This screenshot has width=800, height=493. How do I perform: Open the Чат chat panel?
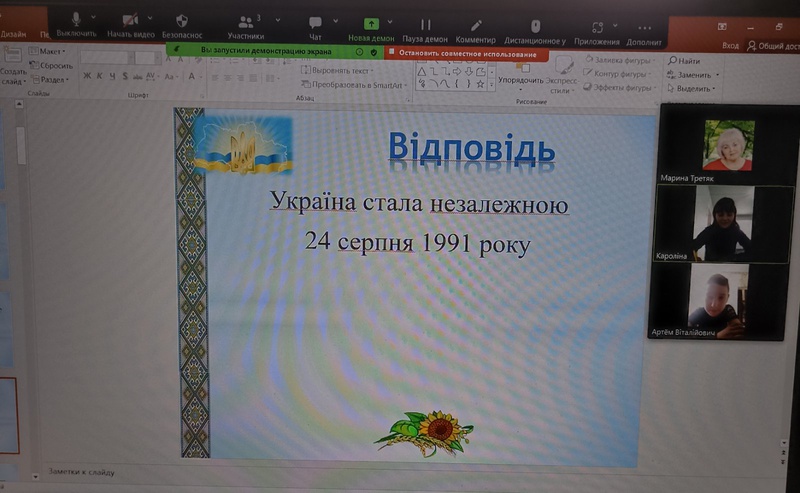coord(315,29)
